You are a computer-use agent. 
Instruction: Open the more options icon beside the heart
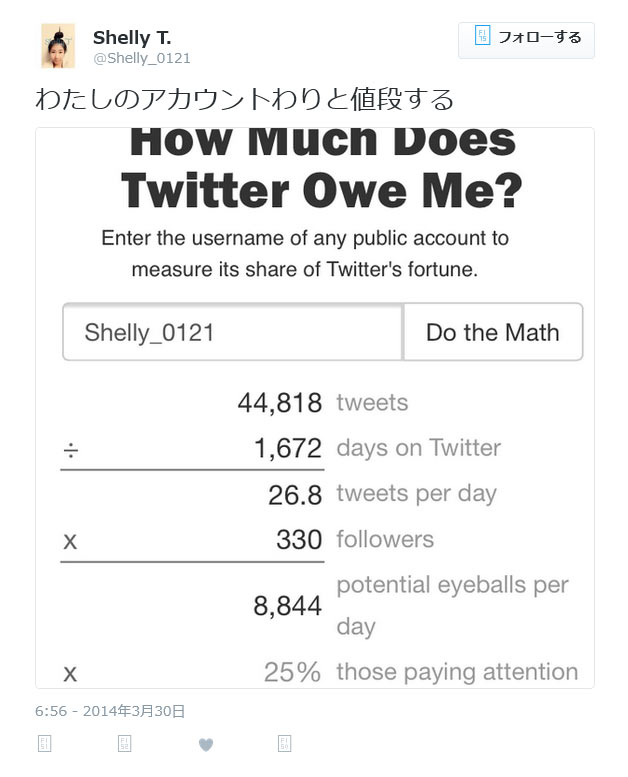point(285,743)
